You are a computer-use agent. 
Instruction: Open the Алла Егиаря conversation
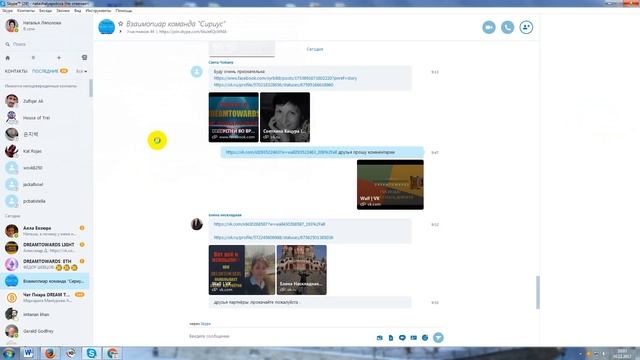tap(45, 231)
